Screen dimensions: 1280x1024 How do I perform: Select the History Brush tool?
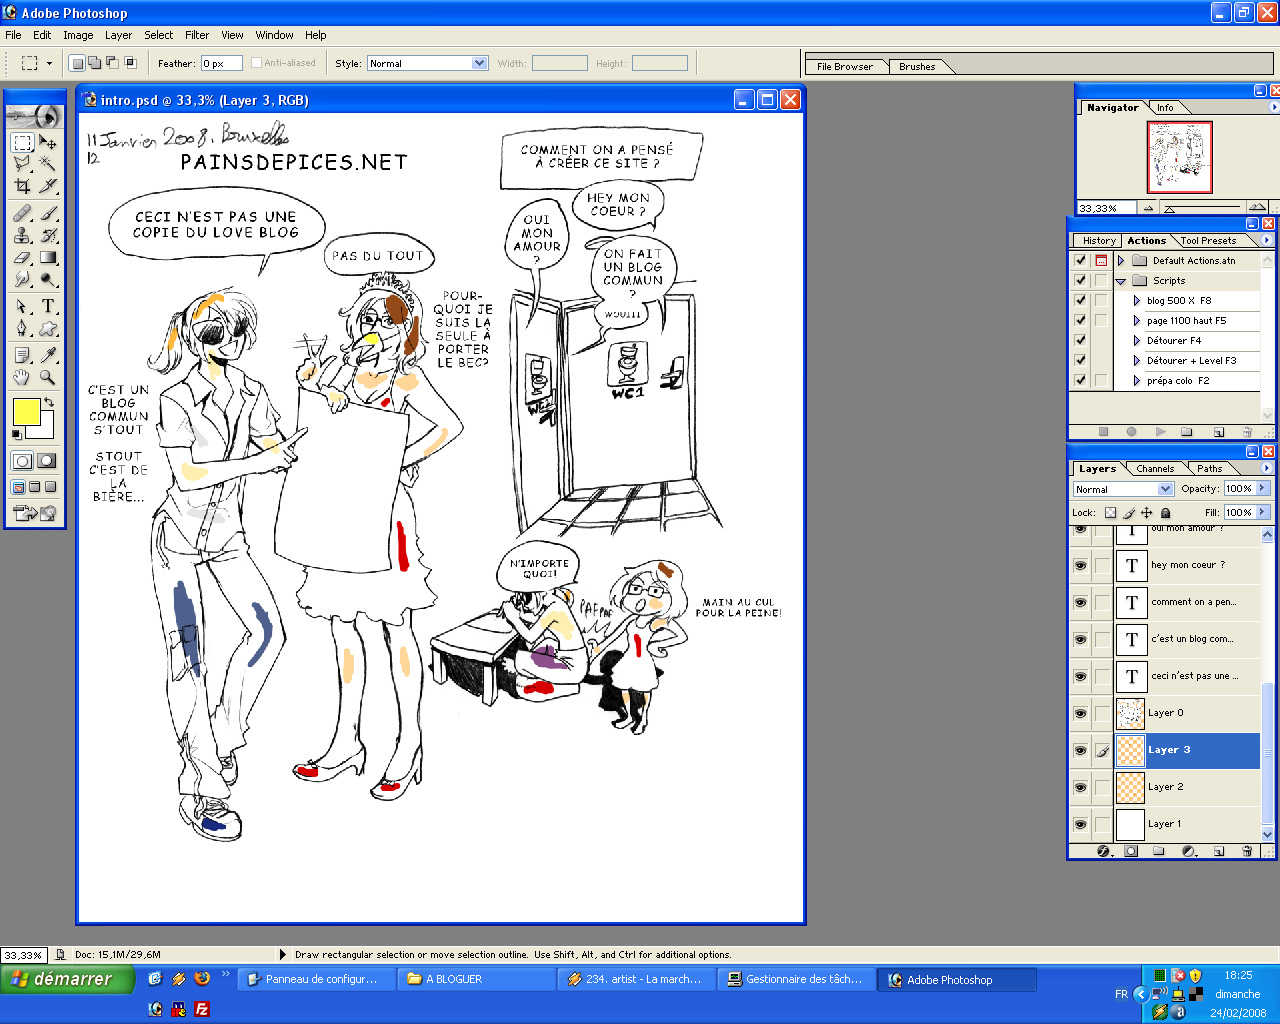pos(47,236)
